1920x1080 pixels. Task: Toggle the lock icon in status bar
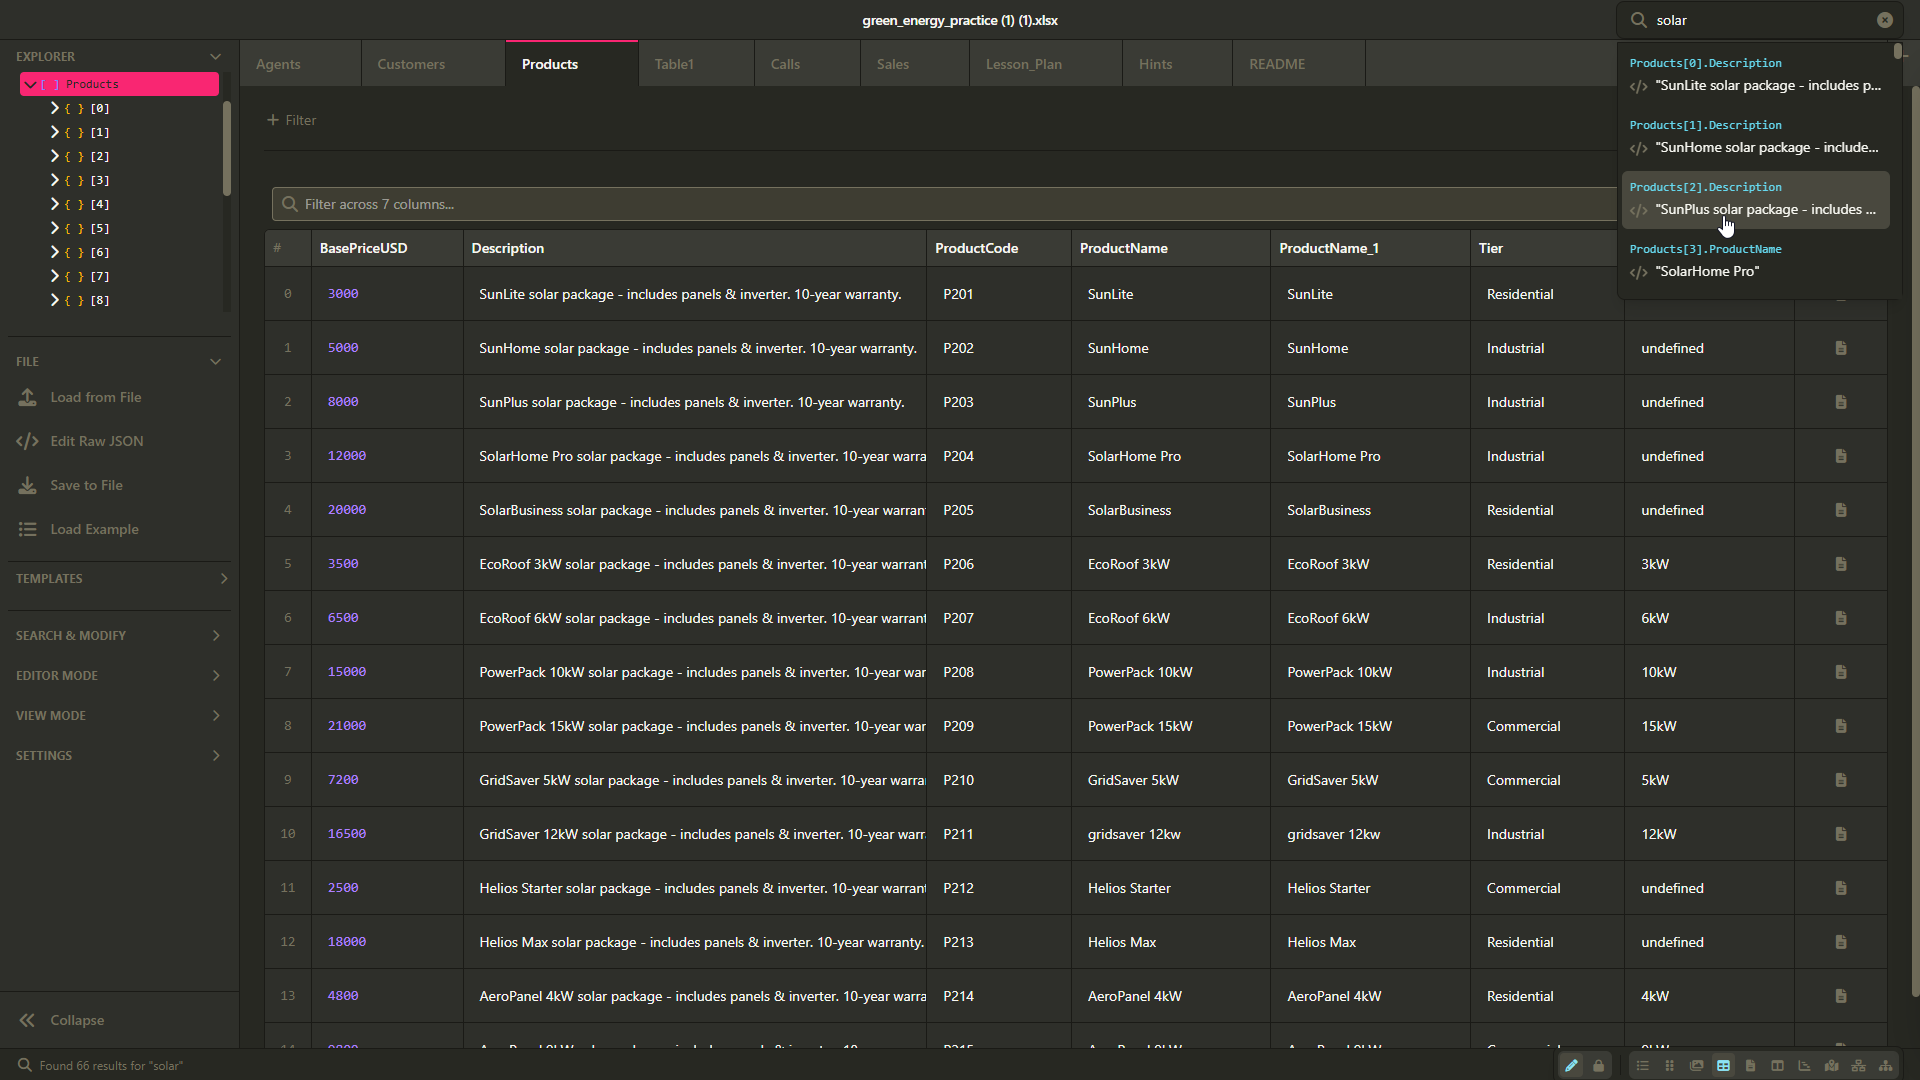[1598, 1066]
